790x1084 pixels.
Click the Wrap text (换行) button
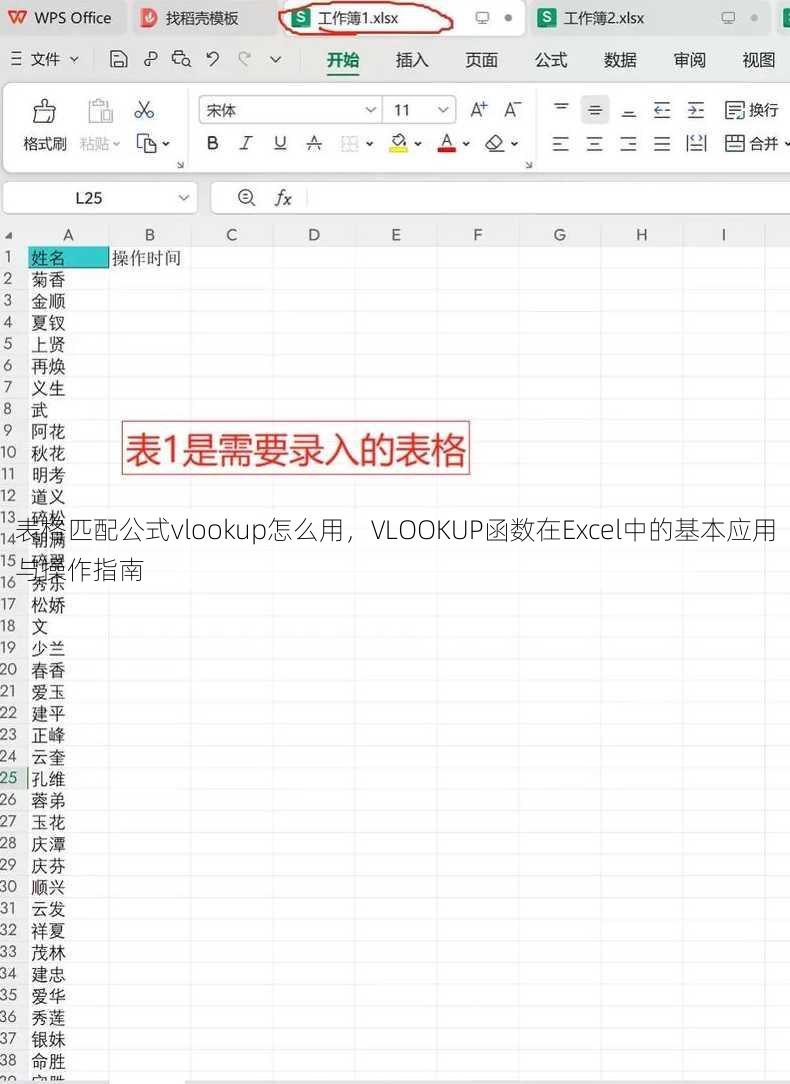[751, 110]
